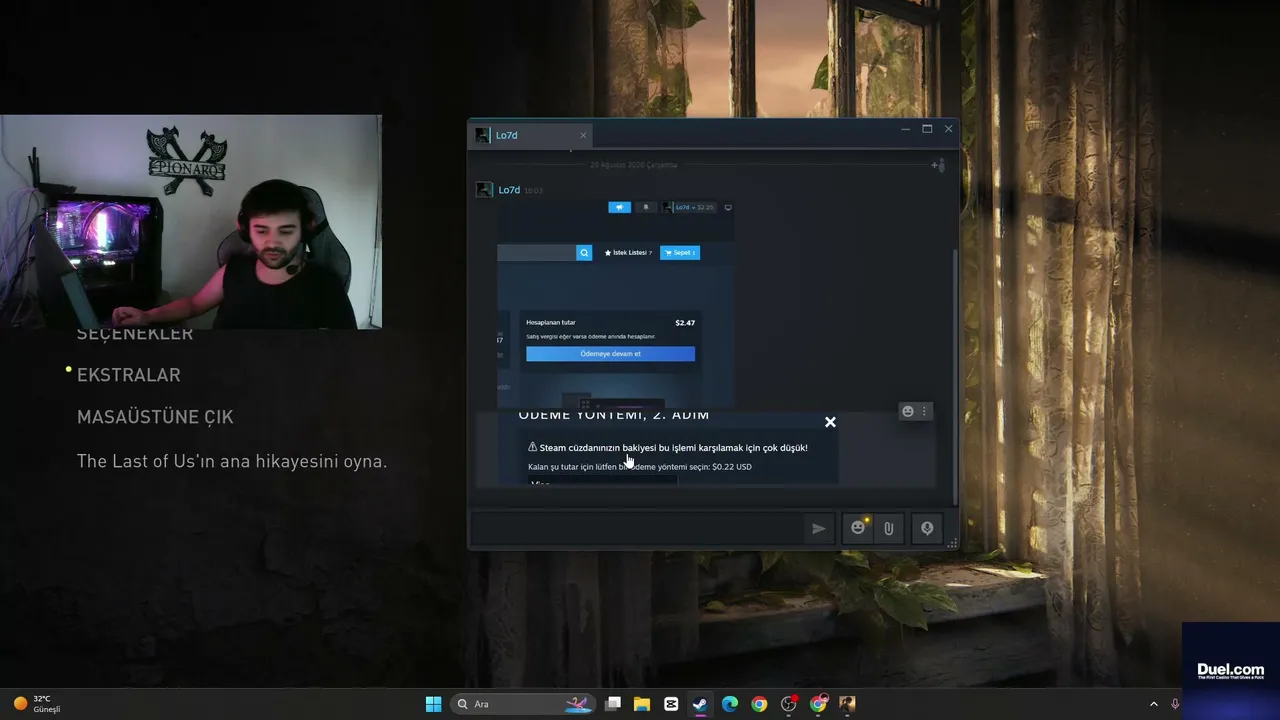
Task: Click the chat message input field
Action: click(x=638, y=528)
